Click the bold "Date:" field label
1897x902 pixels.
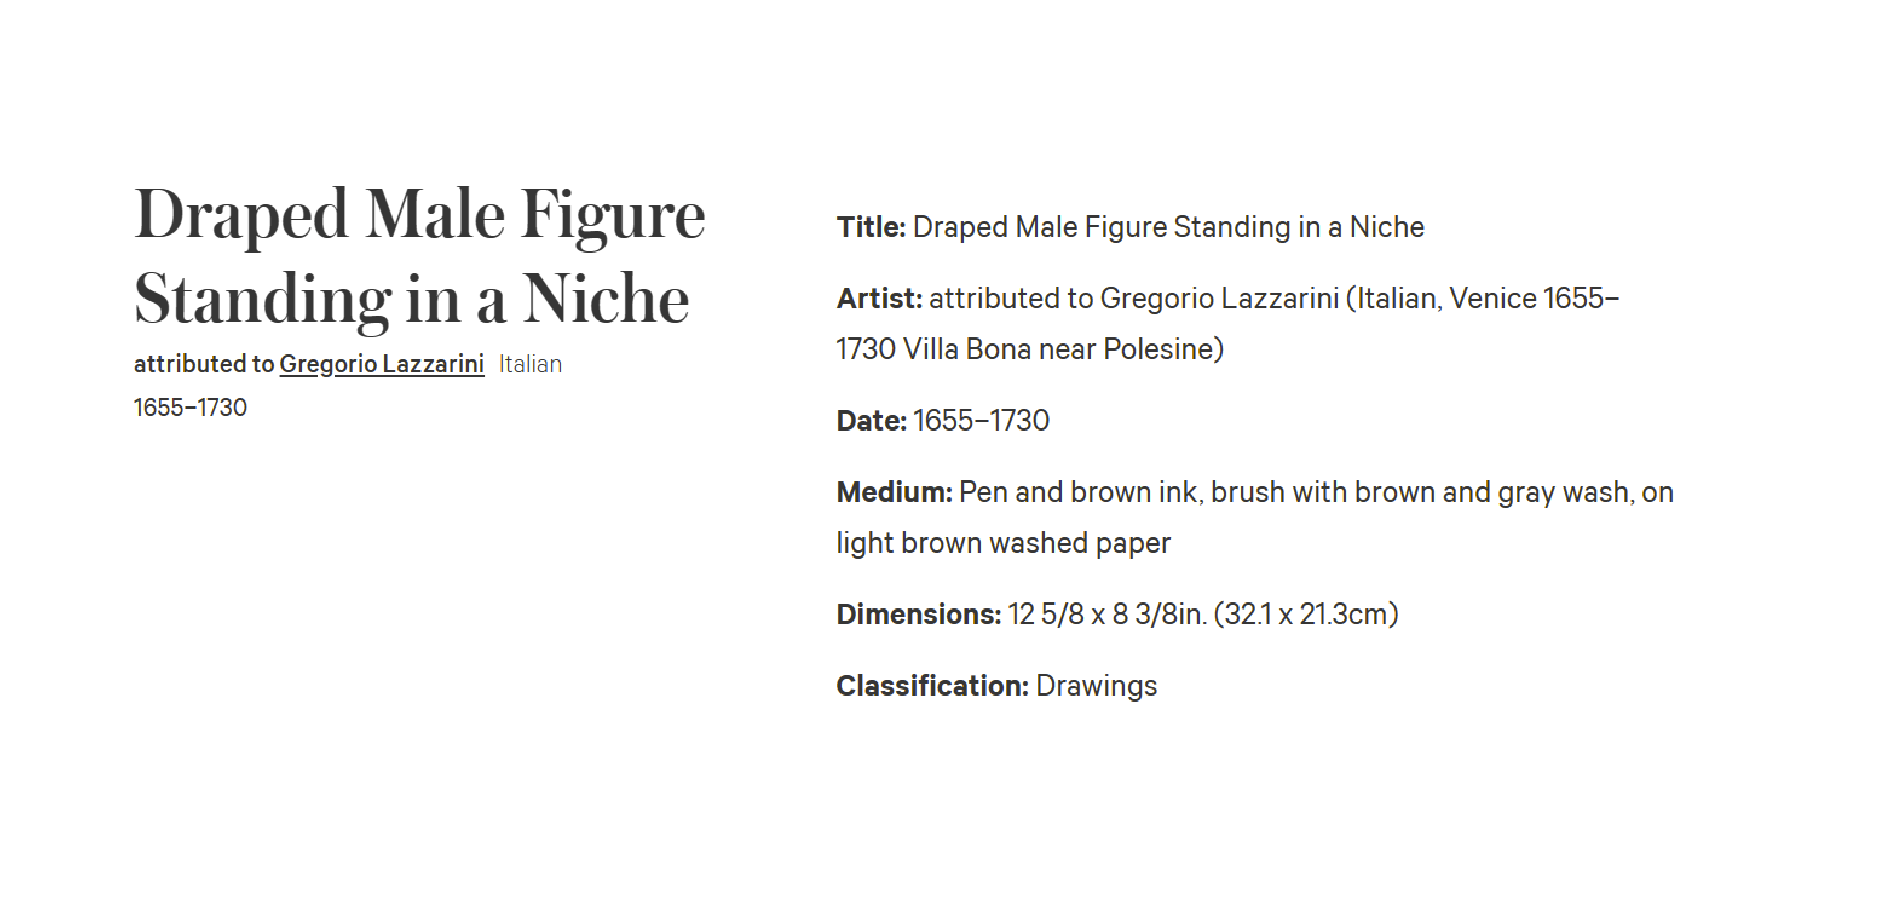coord(871,421)
